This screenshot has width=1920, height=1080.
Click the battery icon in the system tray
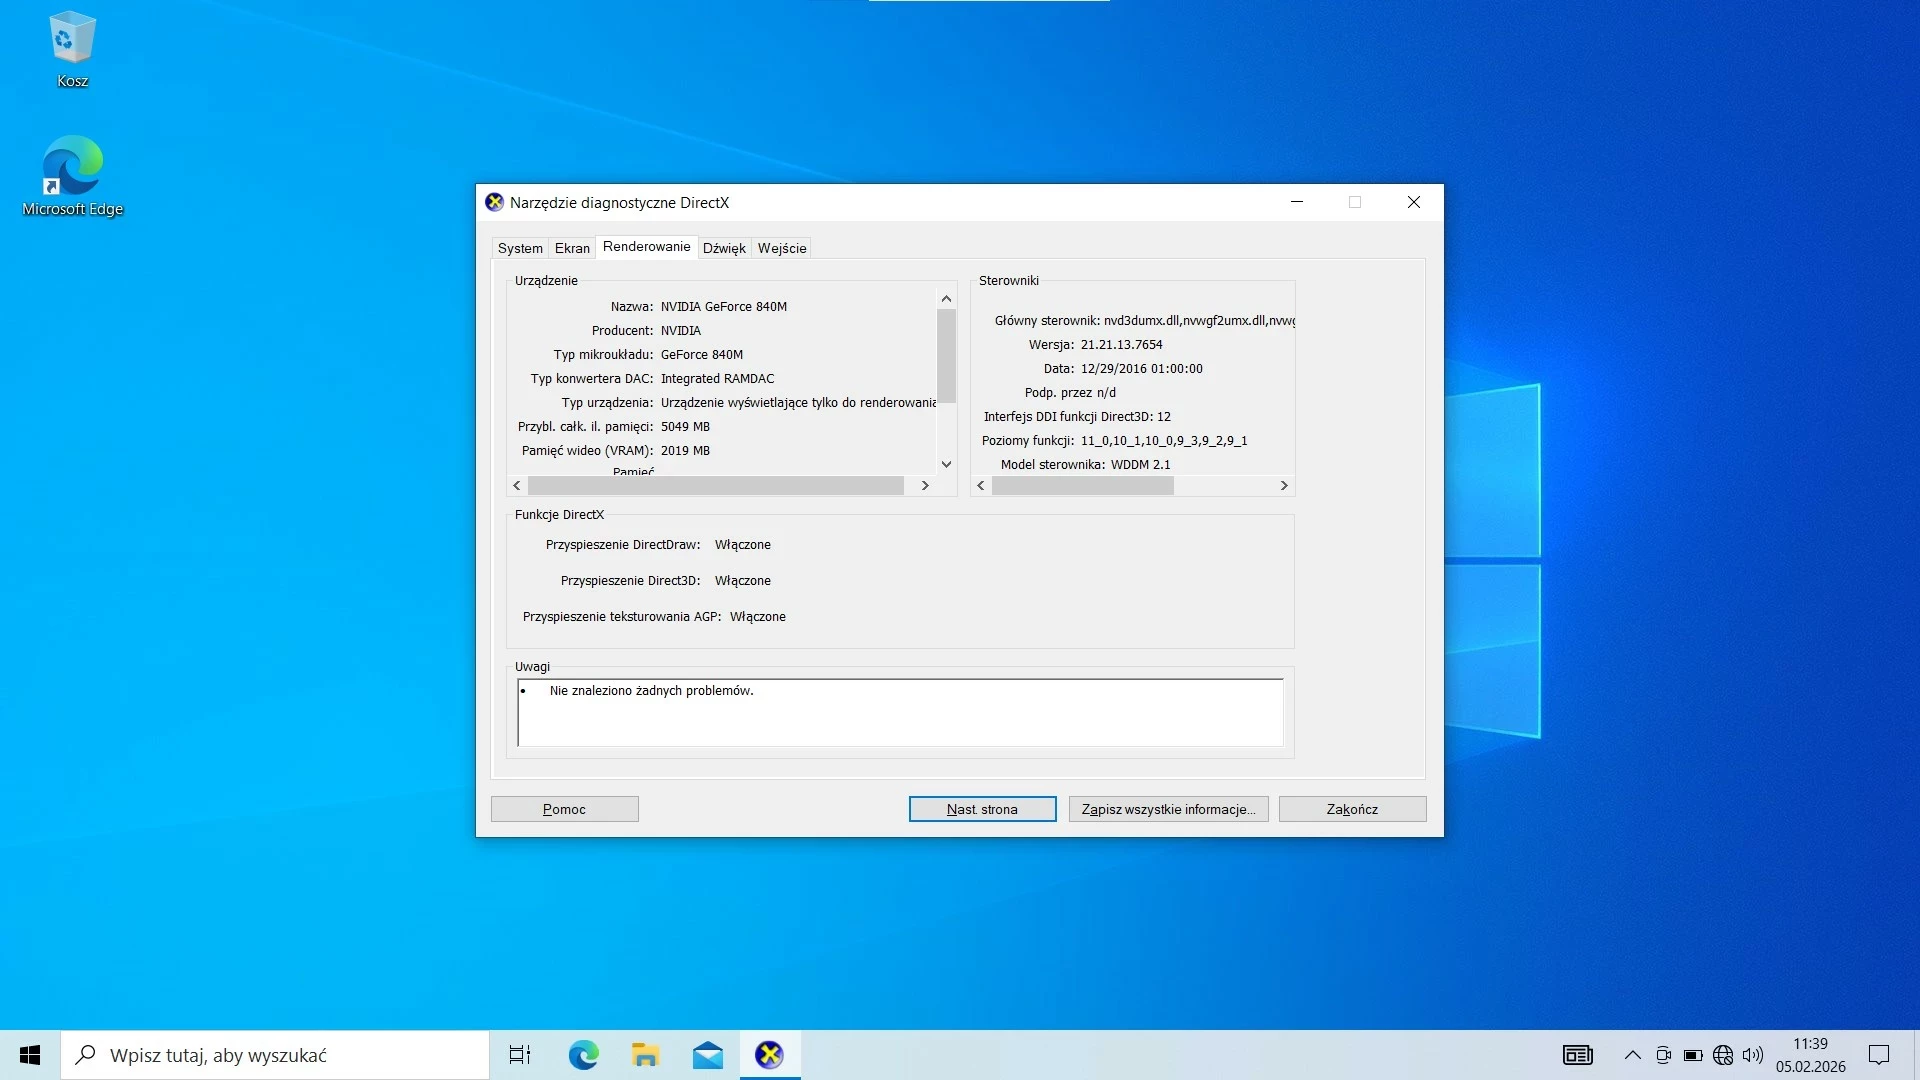[x=1693, y=1055]
